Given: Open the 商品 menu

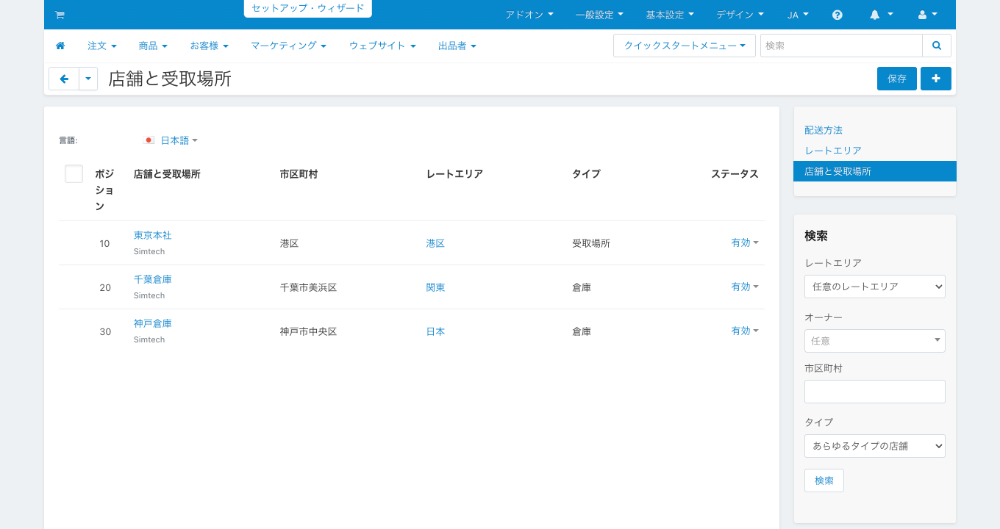Looking at the screenshot, I should (x=153, y=45).
